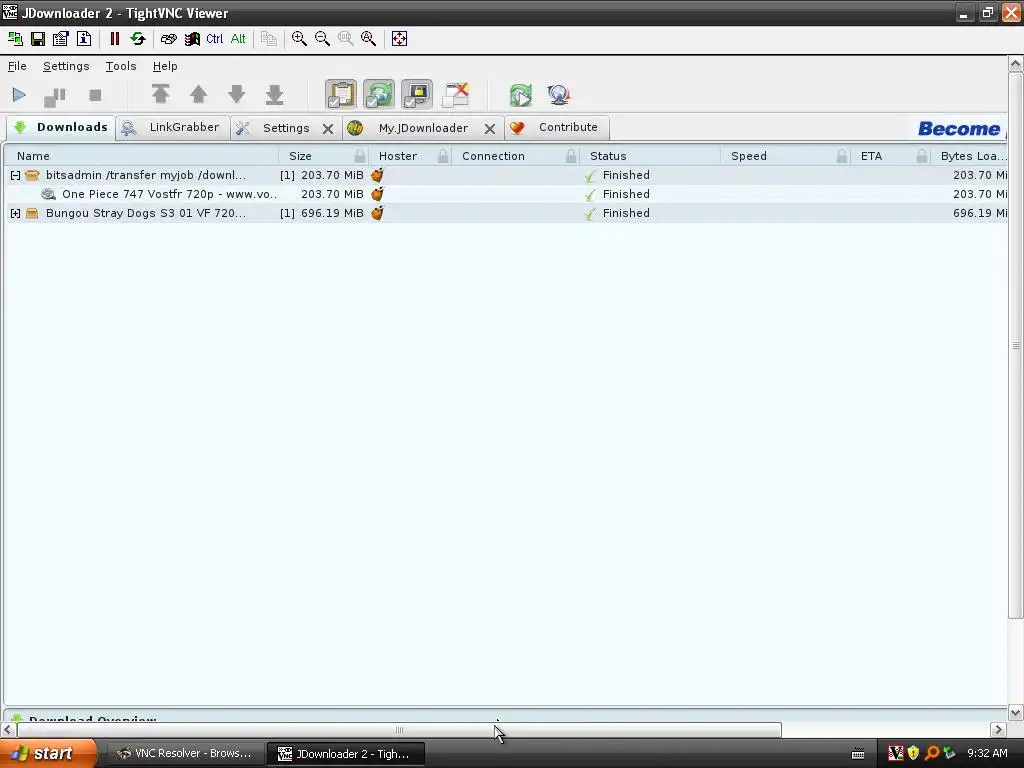1024x768 pixels.
Task: Pause the VNC session with red bars
Action: click(114, 39)
